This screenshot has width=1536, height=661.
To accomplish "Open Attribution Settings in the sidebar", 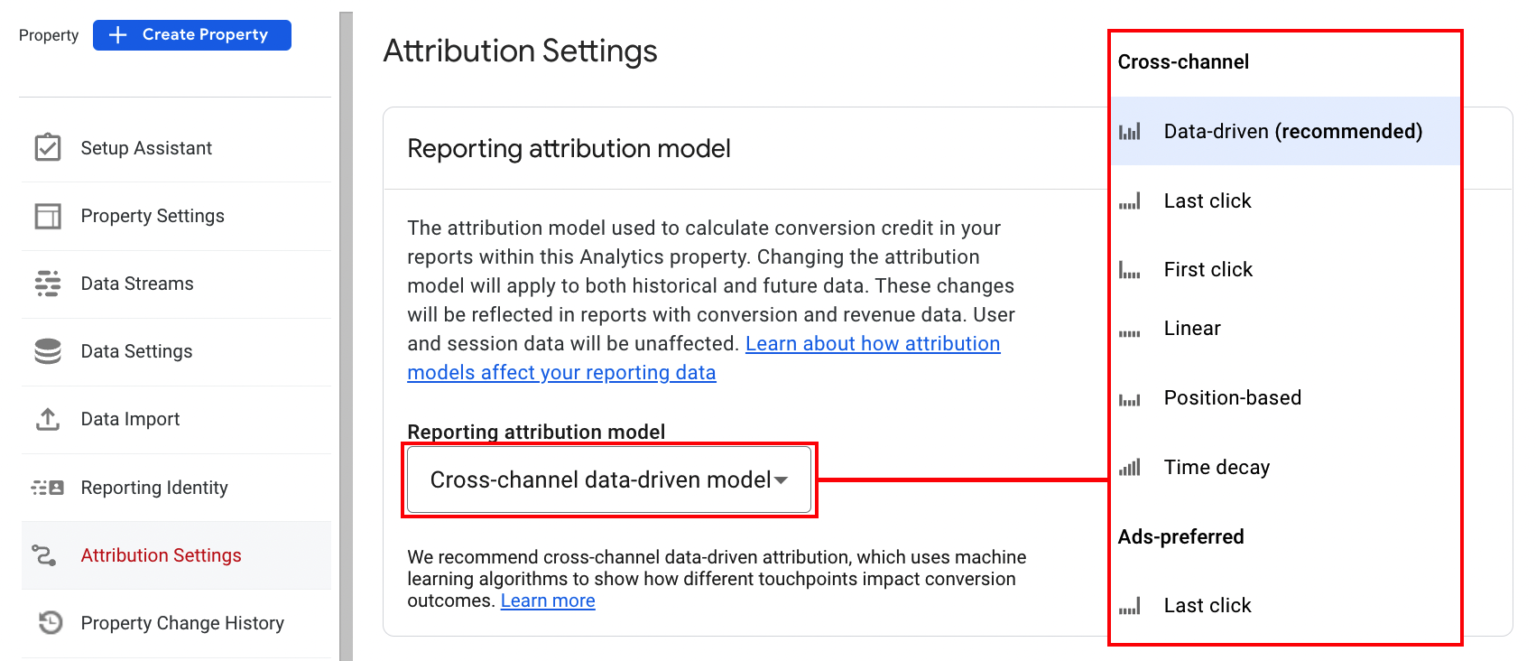I will (x=160, y=555).
